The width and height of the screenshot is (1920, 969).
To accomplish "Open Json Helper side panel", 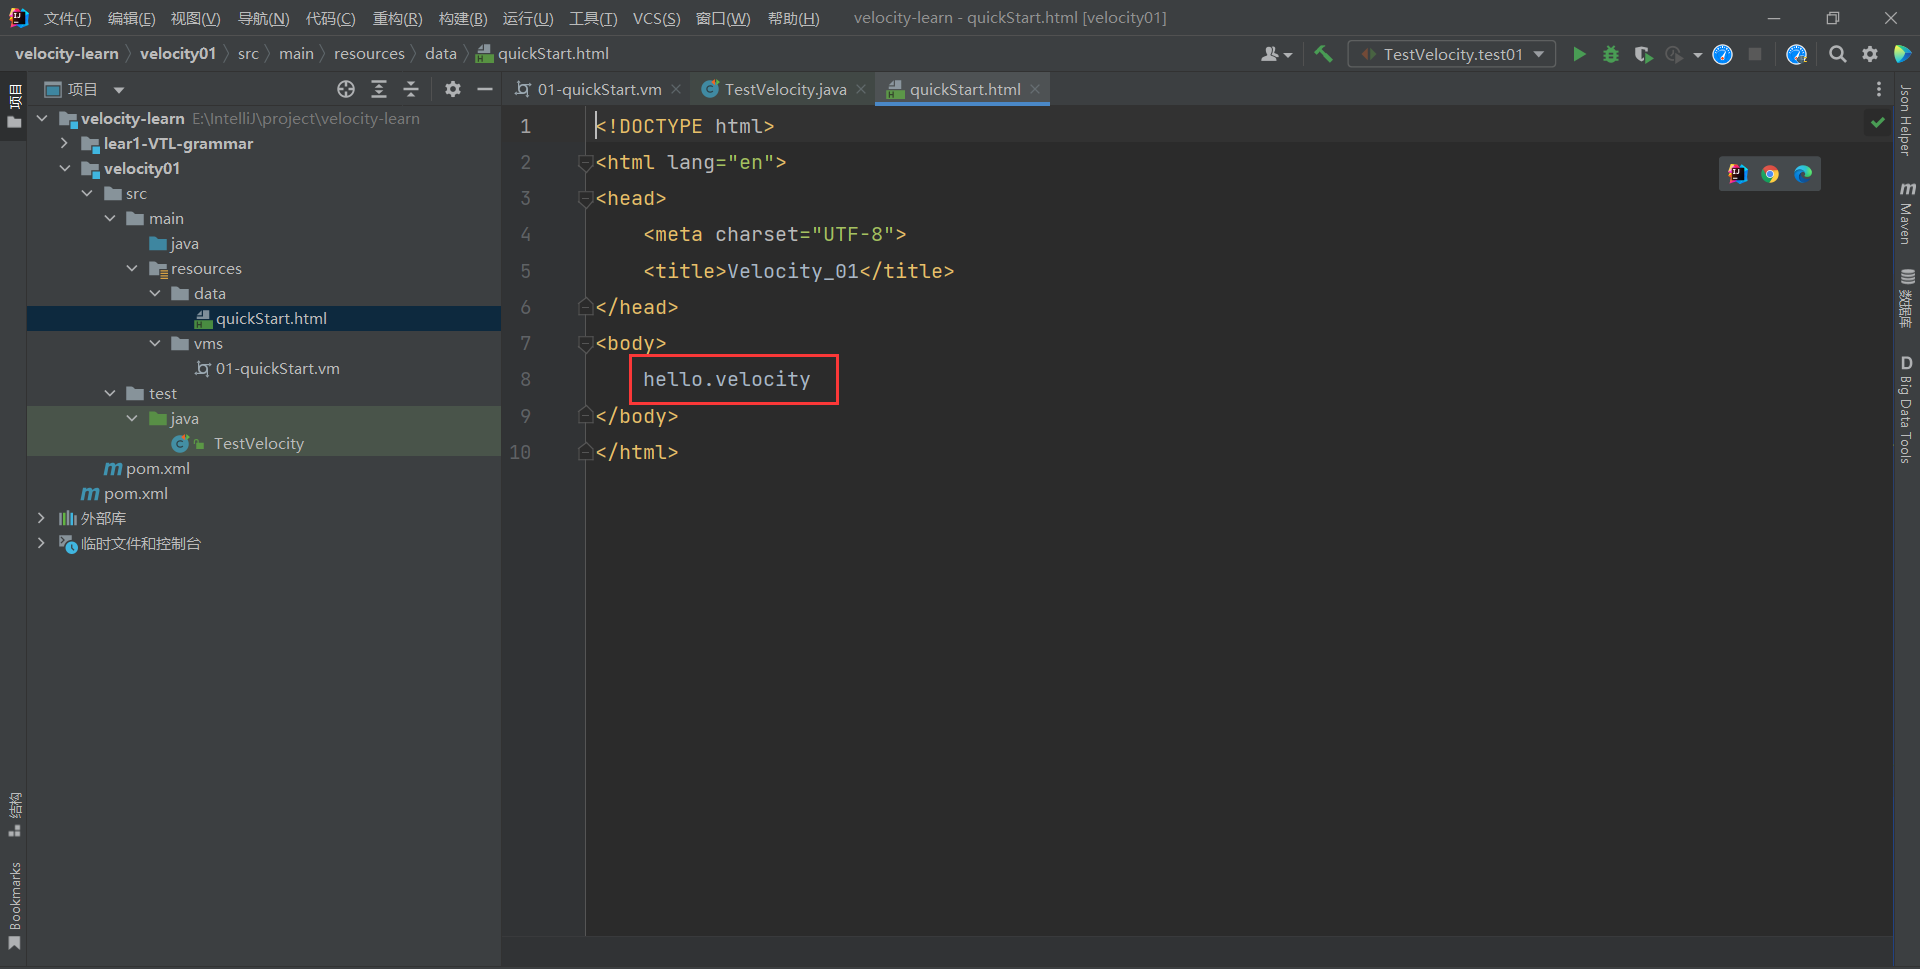I will coord(1906,121).
